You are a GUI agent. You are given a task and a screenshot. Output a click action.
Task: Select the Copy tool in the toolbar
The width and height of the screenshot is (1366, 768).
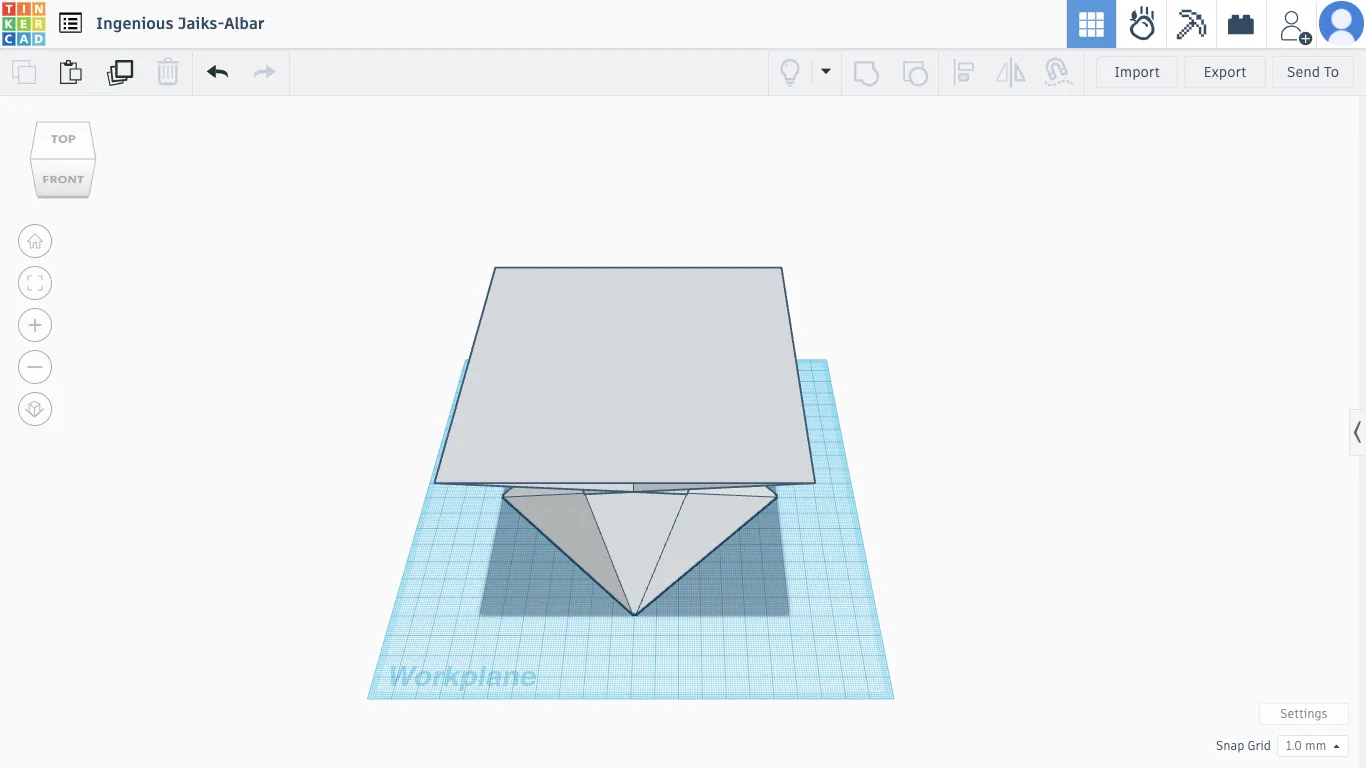click(x=23, y=72)
